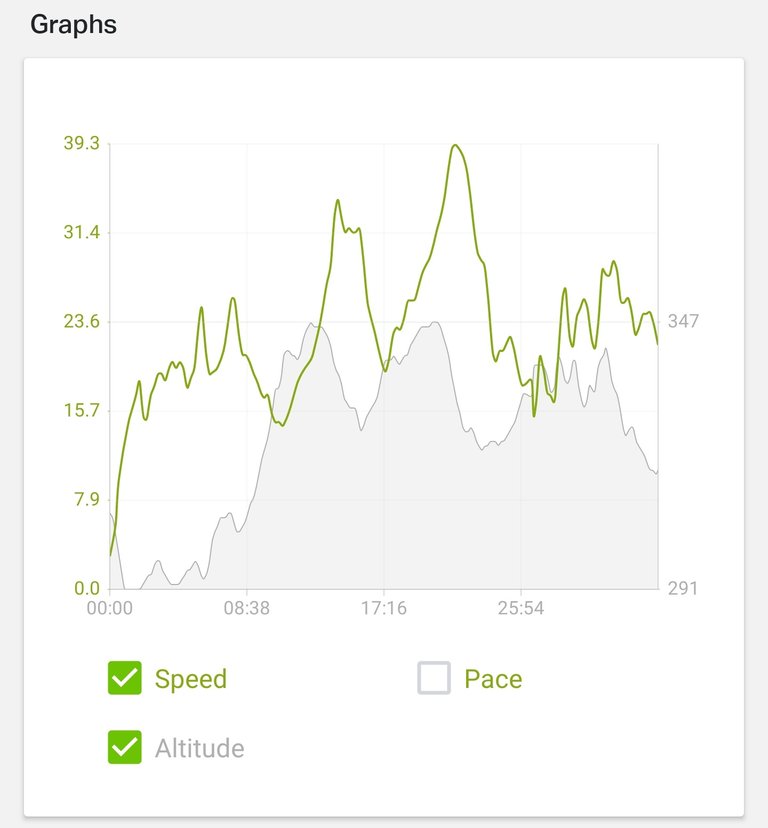Click the highest peak of the speed line
The width and height of the screenshot is (768, 828).
click(x=455, y=146)
